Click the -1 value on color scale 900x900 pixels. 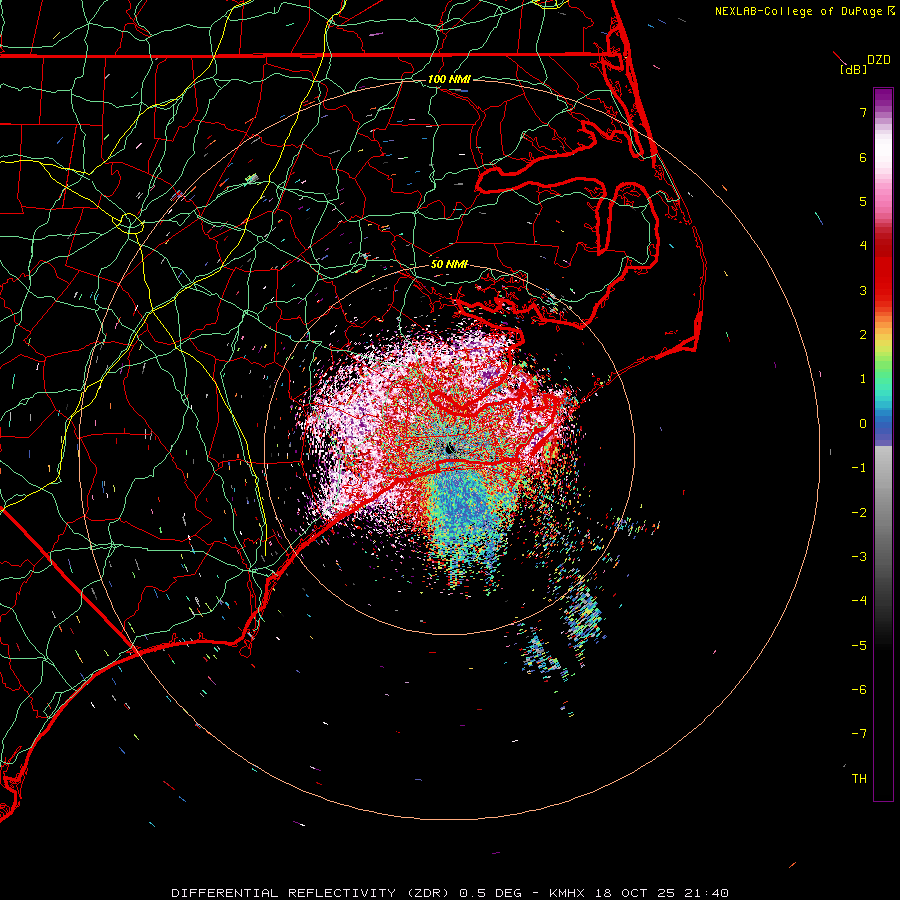click(x=859, y=468)
